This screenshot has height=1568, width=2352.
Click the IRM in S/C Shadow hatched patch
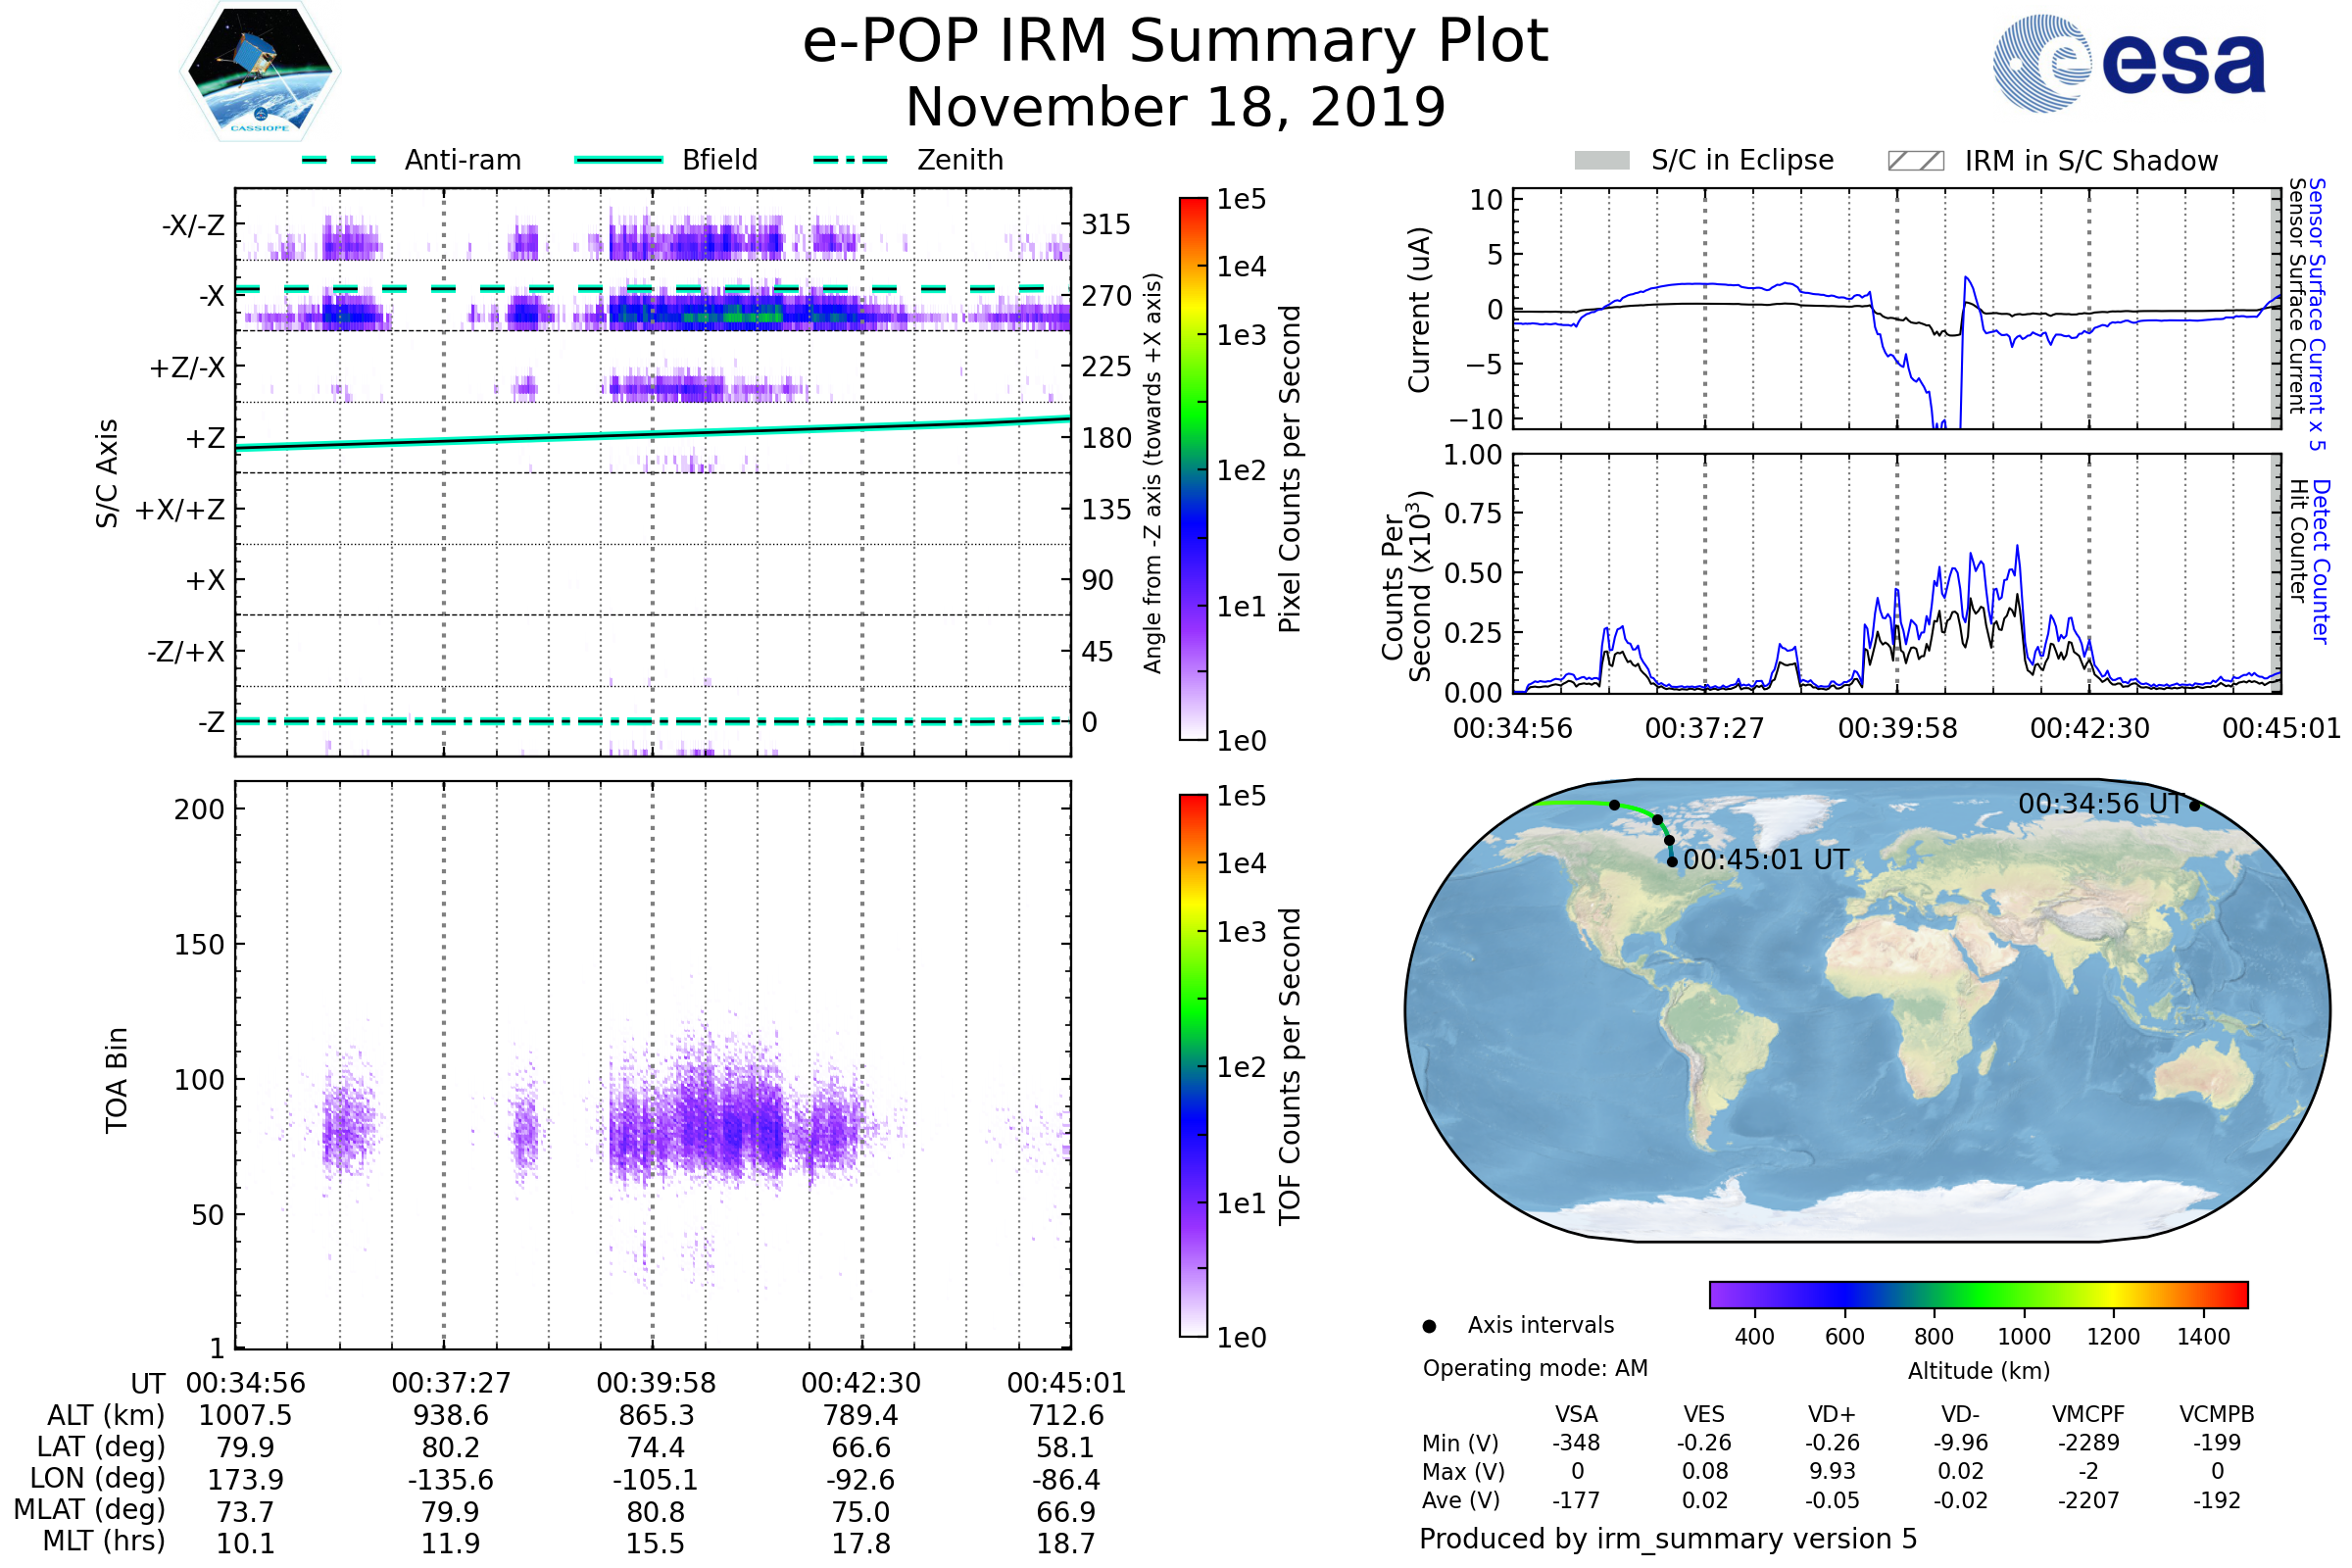[1915, 161]
